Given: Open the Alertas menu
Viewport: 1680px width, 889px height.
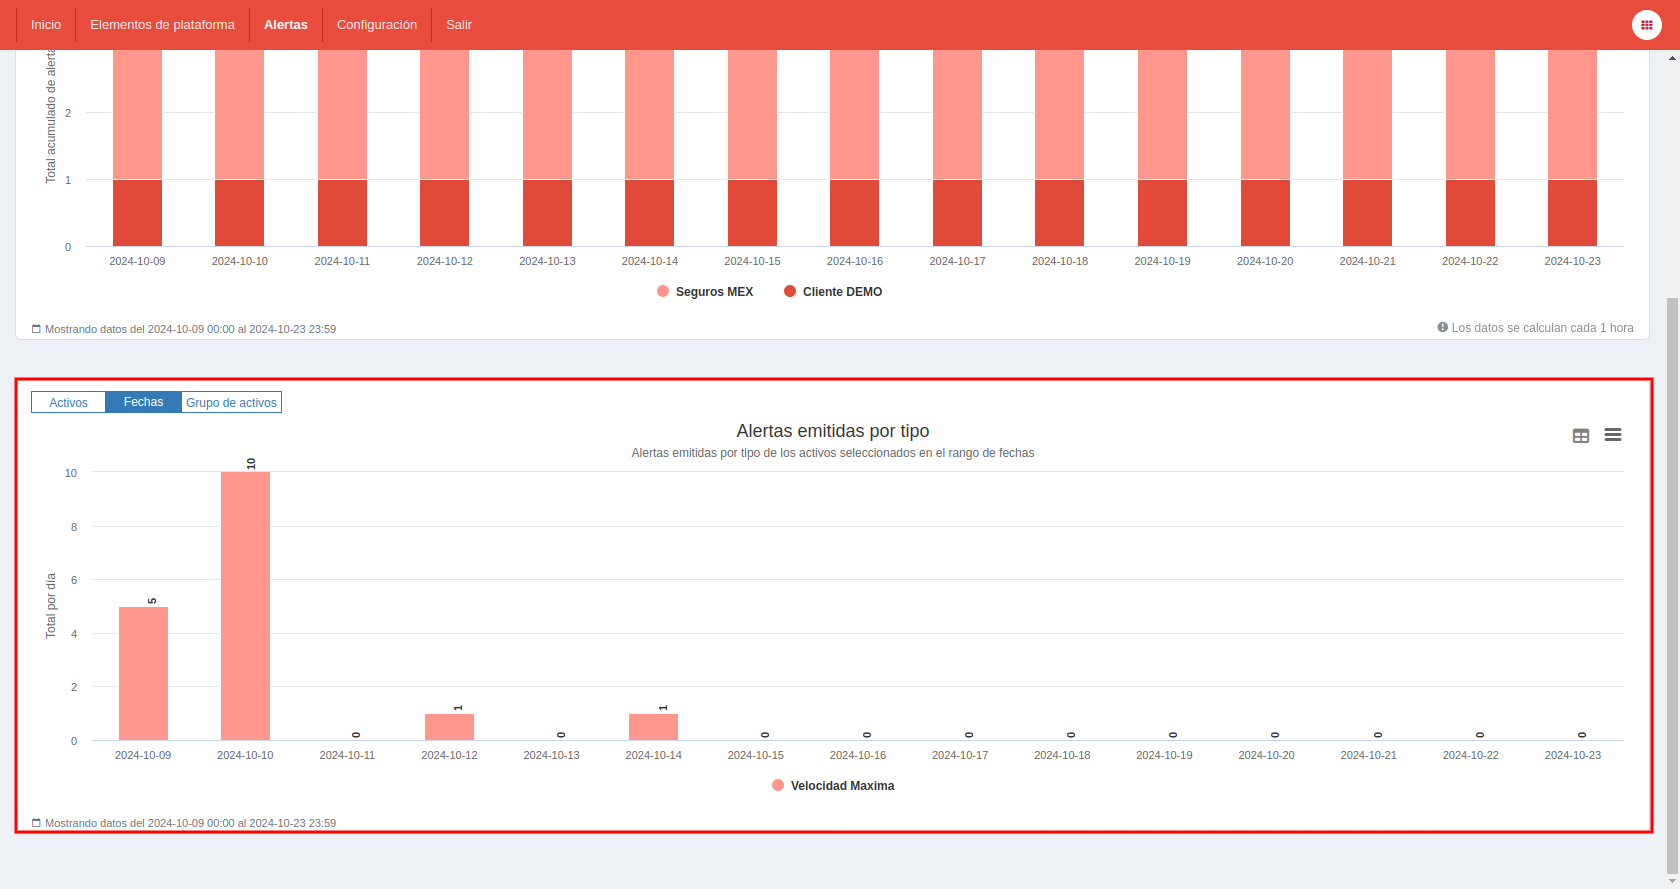Looking at the screenshot, I should pyautogui.click(x=286, y=25).
